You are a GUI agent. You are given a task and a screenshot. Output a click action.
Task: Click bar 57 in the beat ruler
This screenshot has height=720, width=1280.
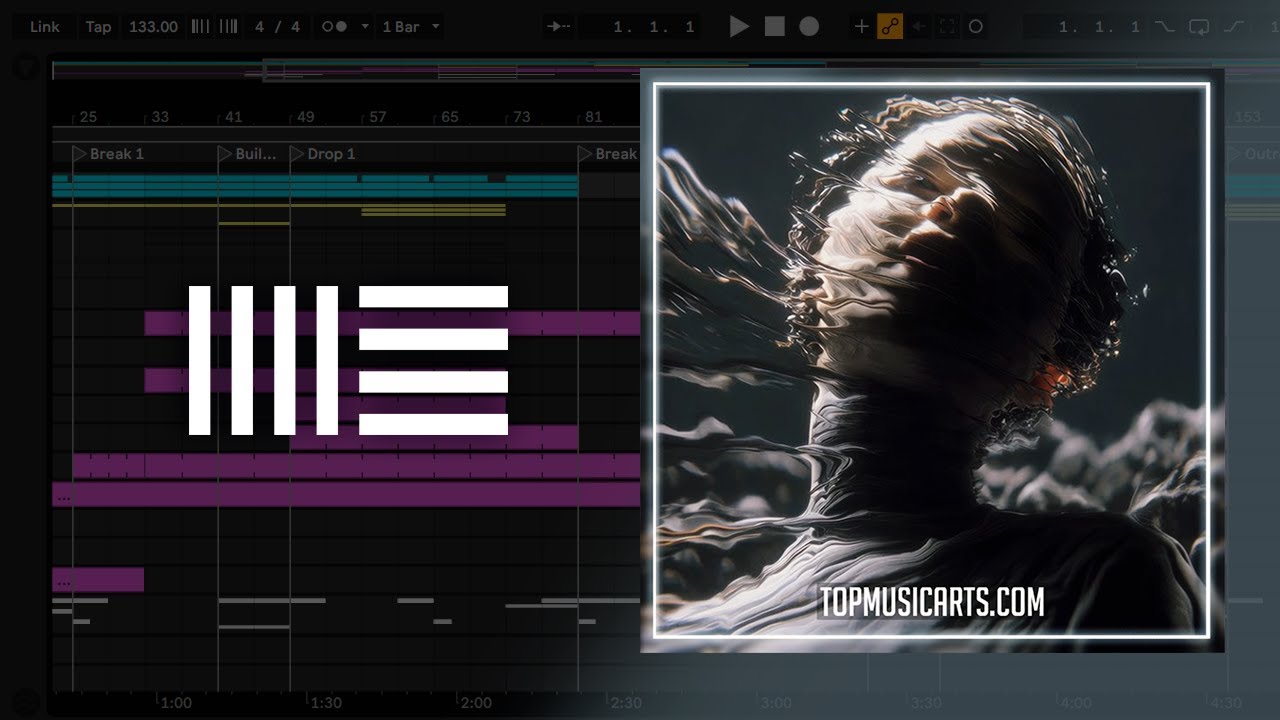(377, 117)
